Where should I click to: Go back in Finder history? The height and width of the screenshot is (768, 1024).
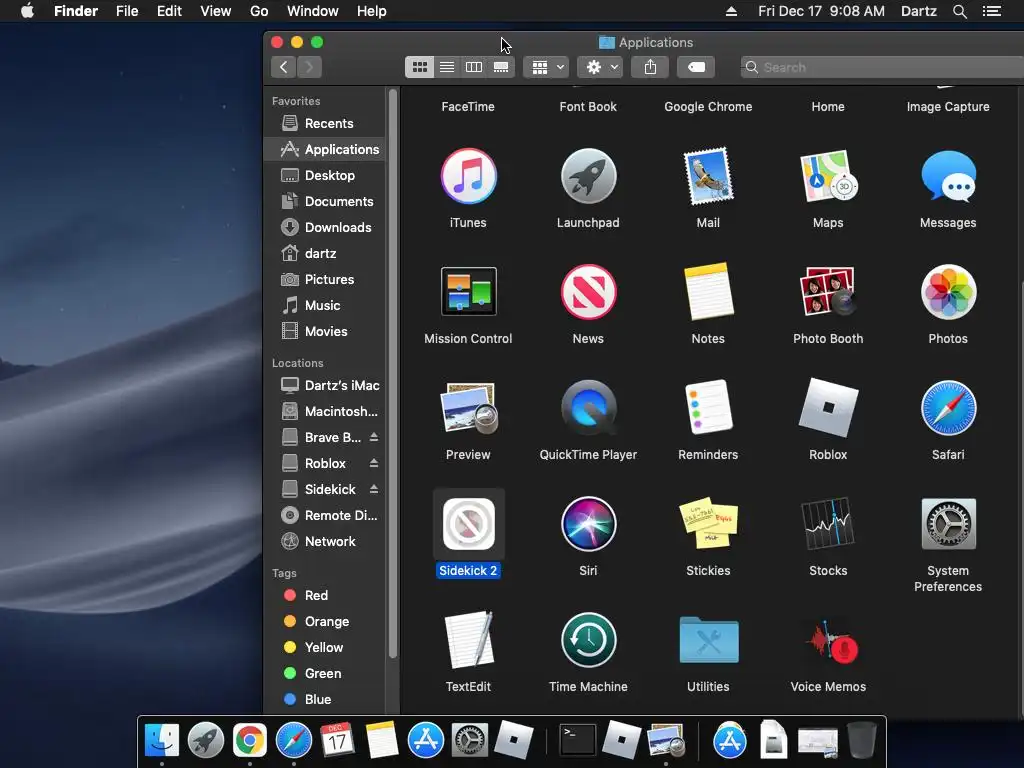click(283, 67)
